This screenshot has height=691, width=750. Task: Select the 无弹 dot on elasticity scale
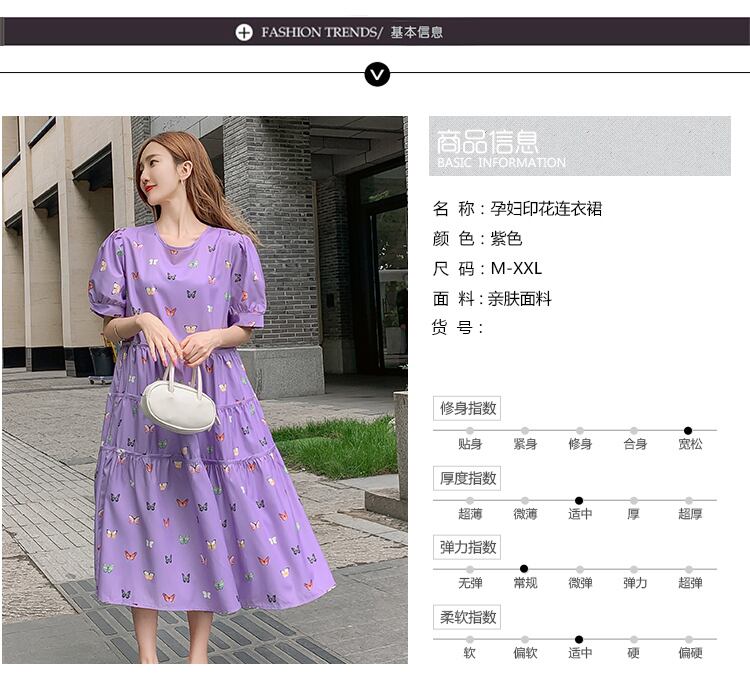coord(470,570)
